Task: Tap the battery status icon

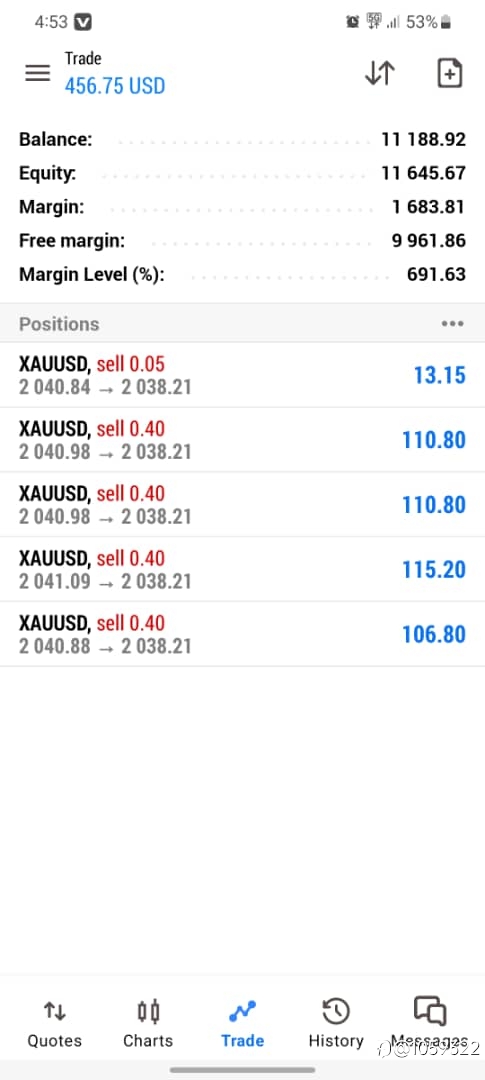Action: pyautogui.click(x=446, y=23)
